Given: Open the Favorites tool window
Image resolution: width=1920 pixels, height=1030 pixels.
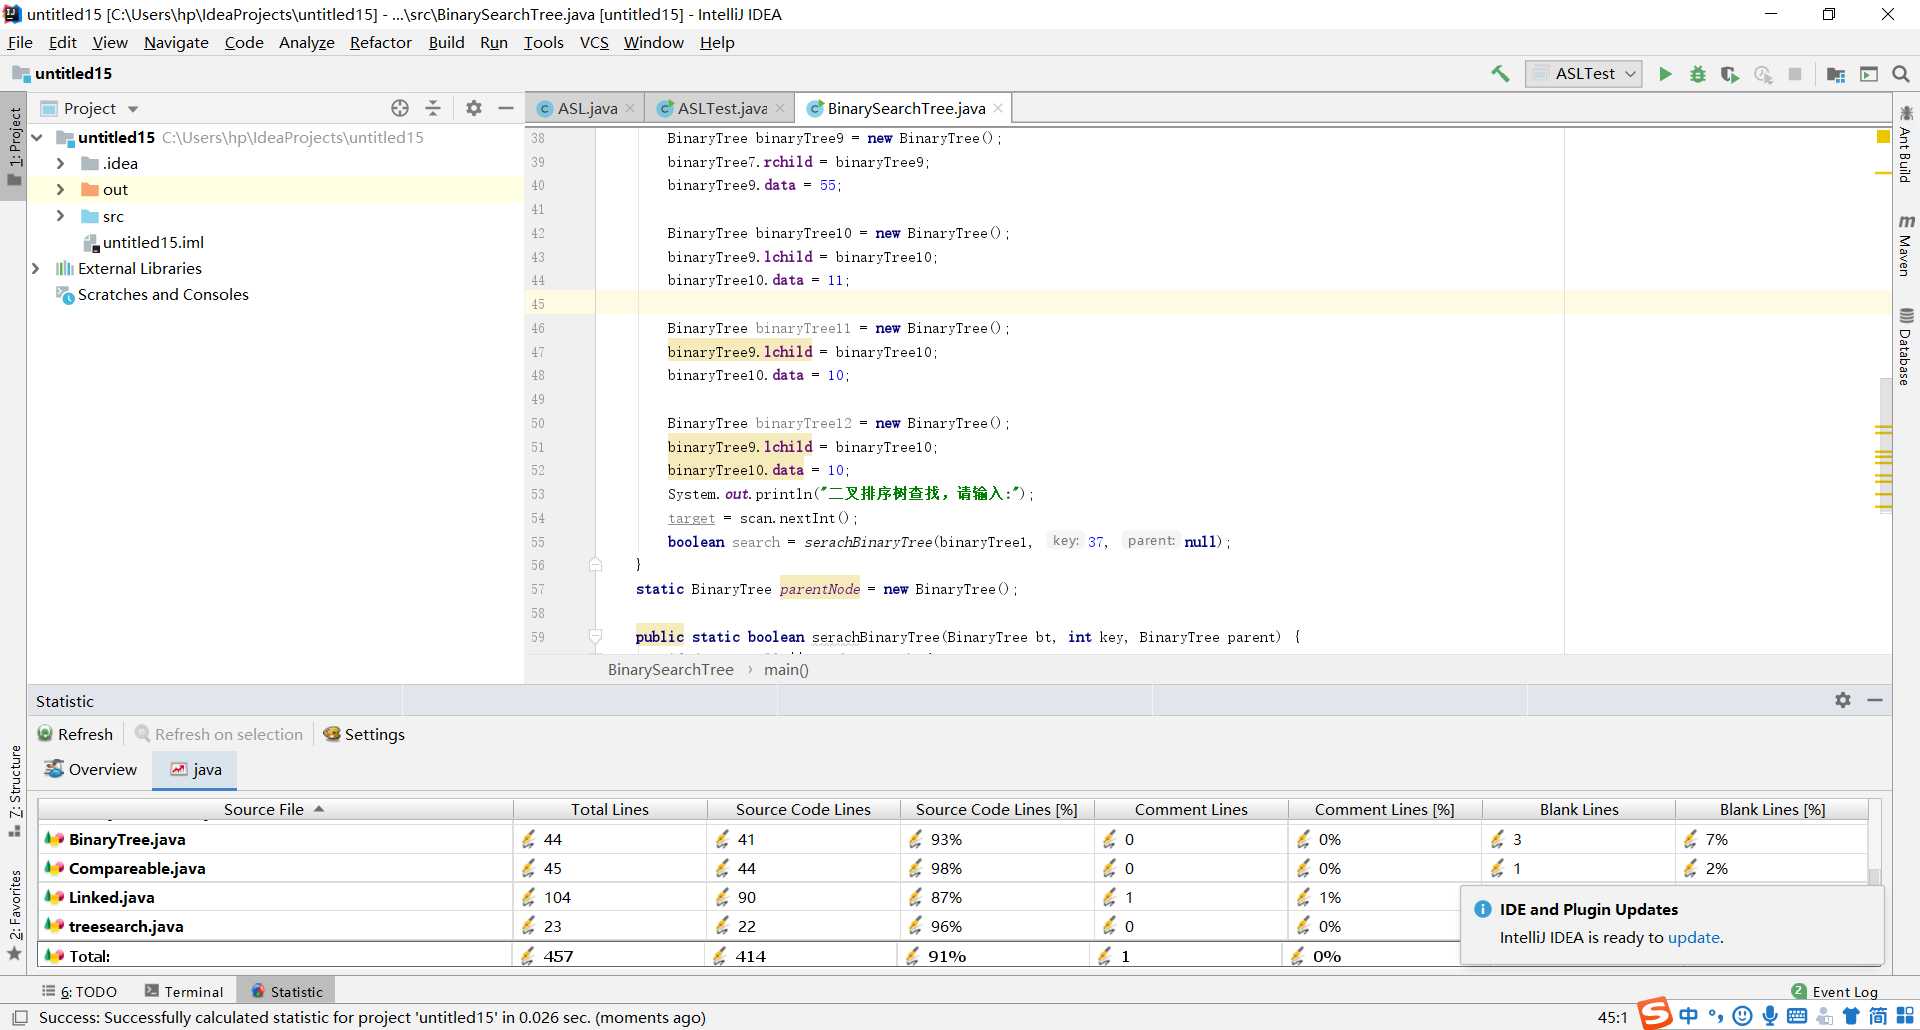Looking at the screenshot, I should click(x=14, y=914).
